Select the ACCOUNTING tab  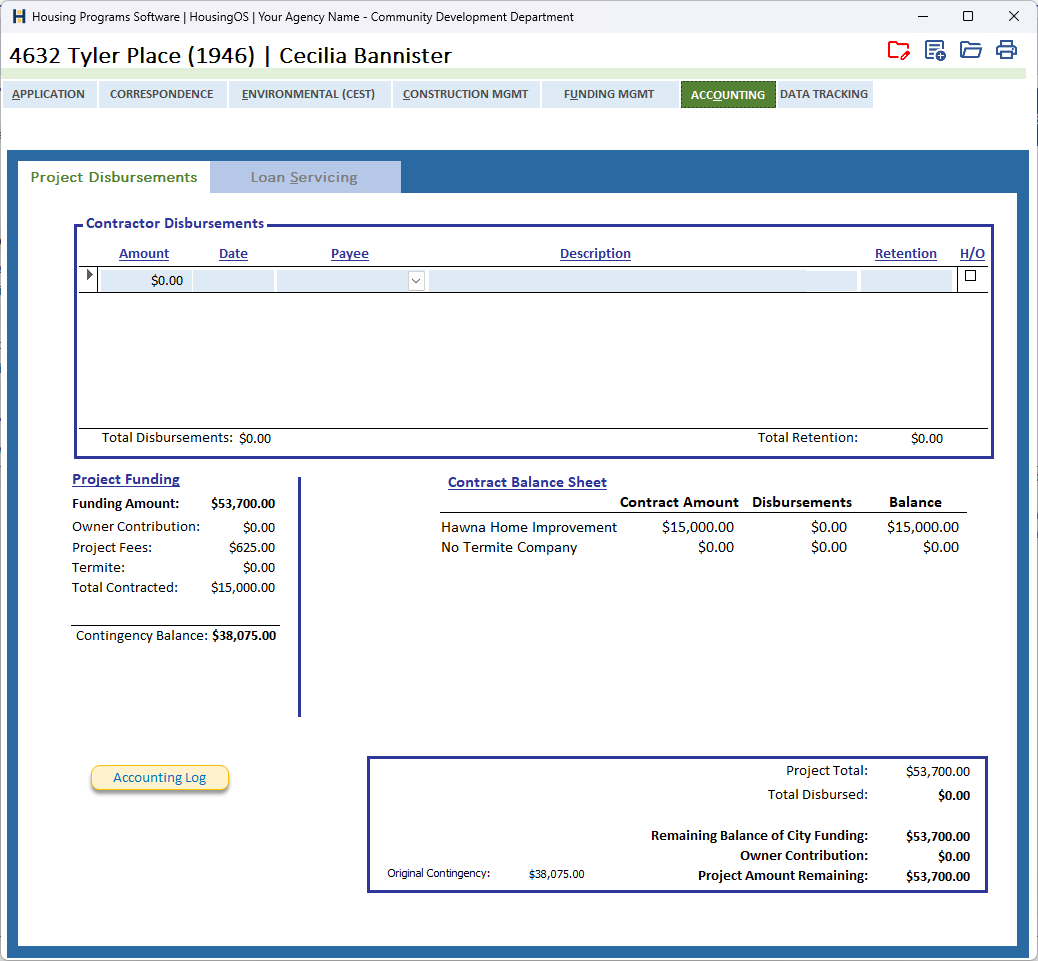[728, 95]
